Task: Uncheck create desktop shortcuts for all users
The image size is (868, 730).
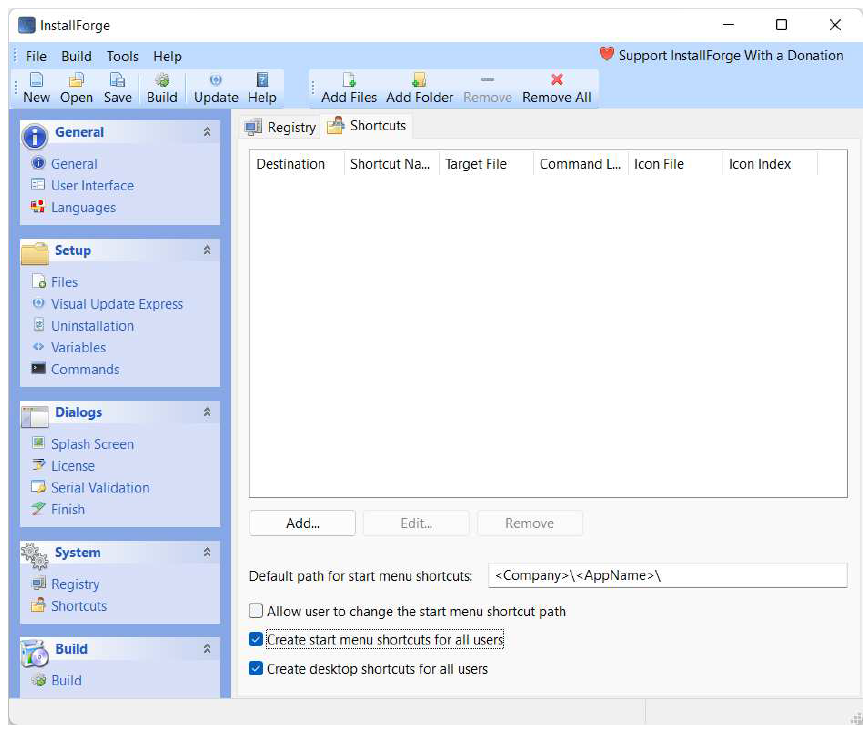Action: pyautogui.click(x=257, y=669)
